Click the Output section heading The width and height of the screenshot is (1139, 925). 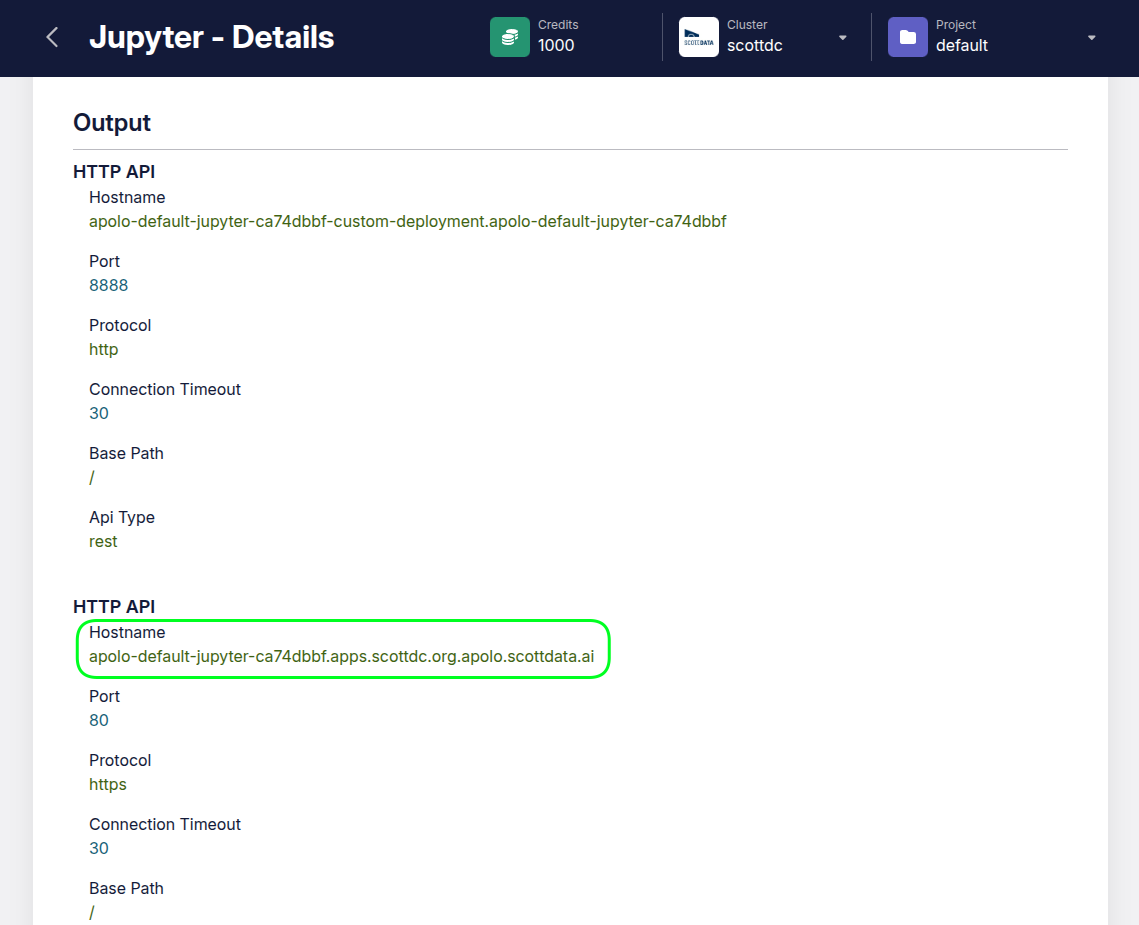coord(112,123)
